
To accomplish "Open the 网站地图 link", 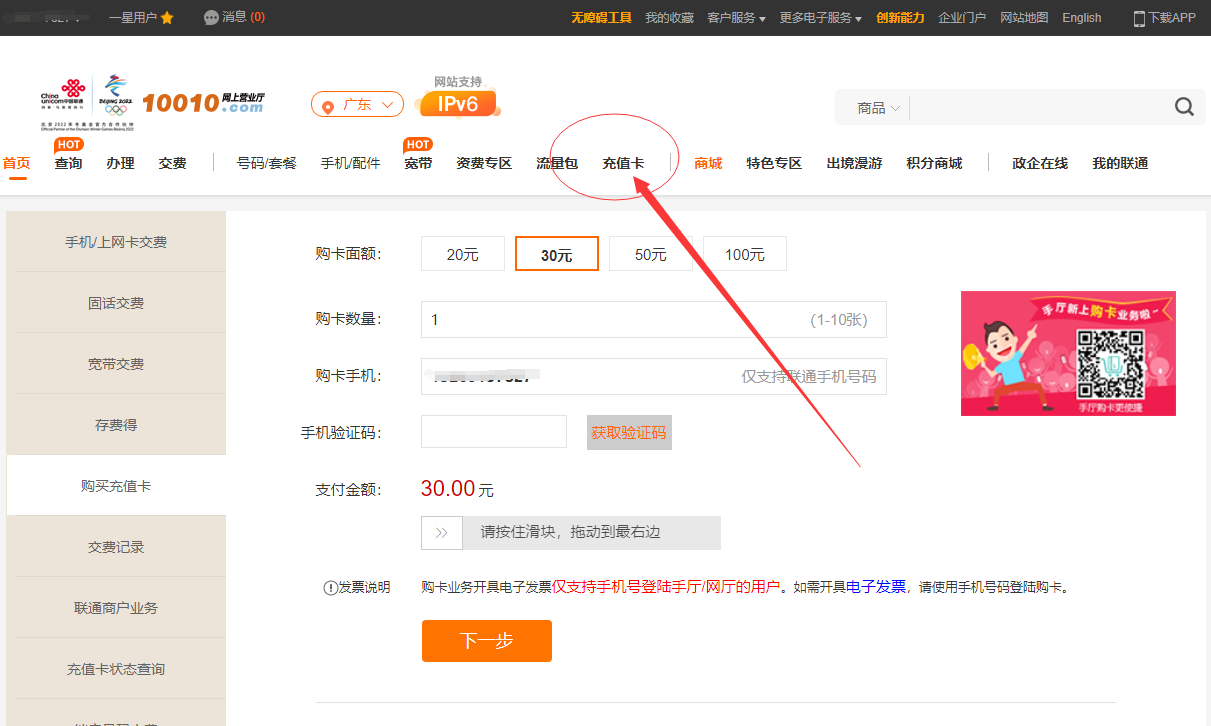I will click(x=1024, y=18).
